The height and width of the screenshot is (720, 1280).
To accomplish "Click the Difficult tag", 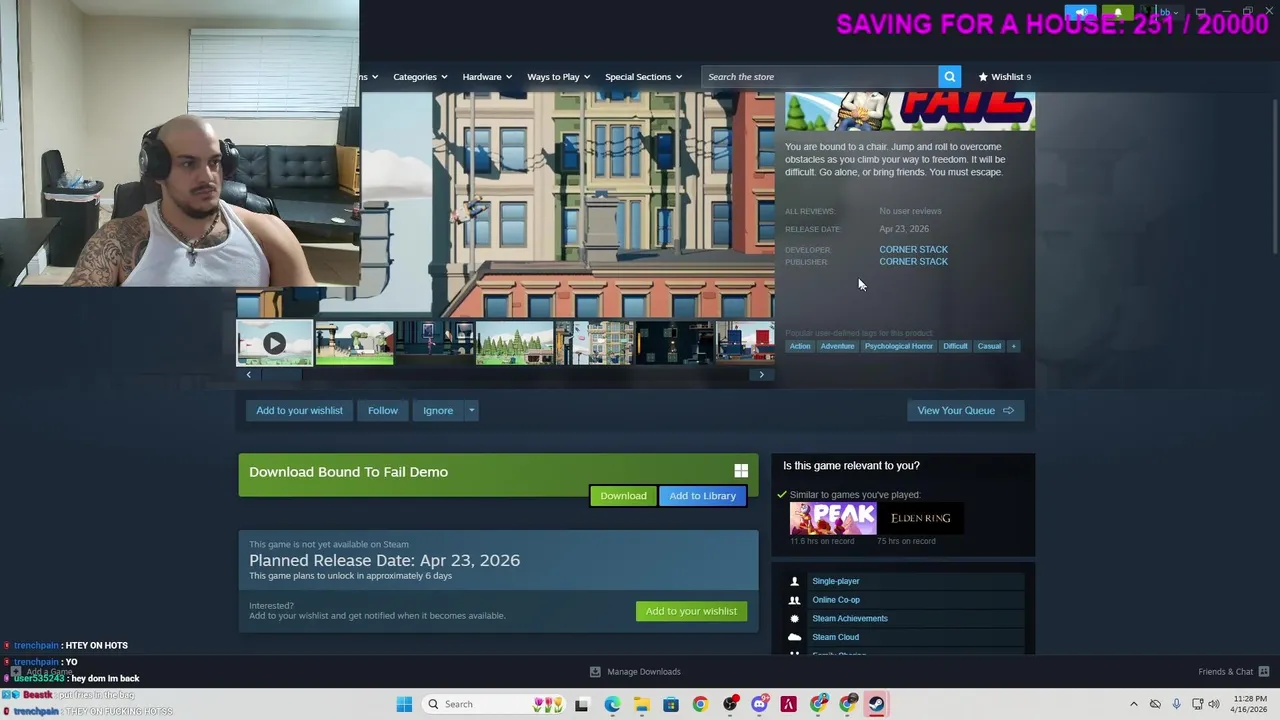I will point(955,346).
